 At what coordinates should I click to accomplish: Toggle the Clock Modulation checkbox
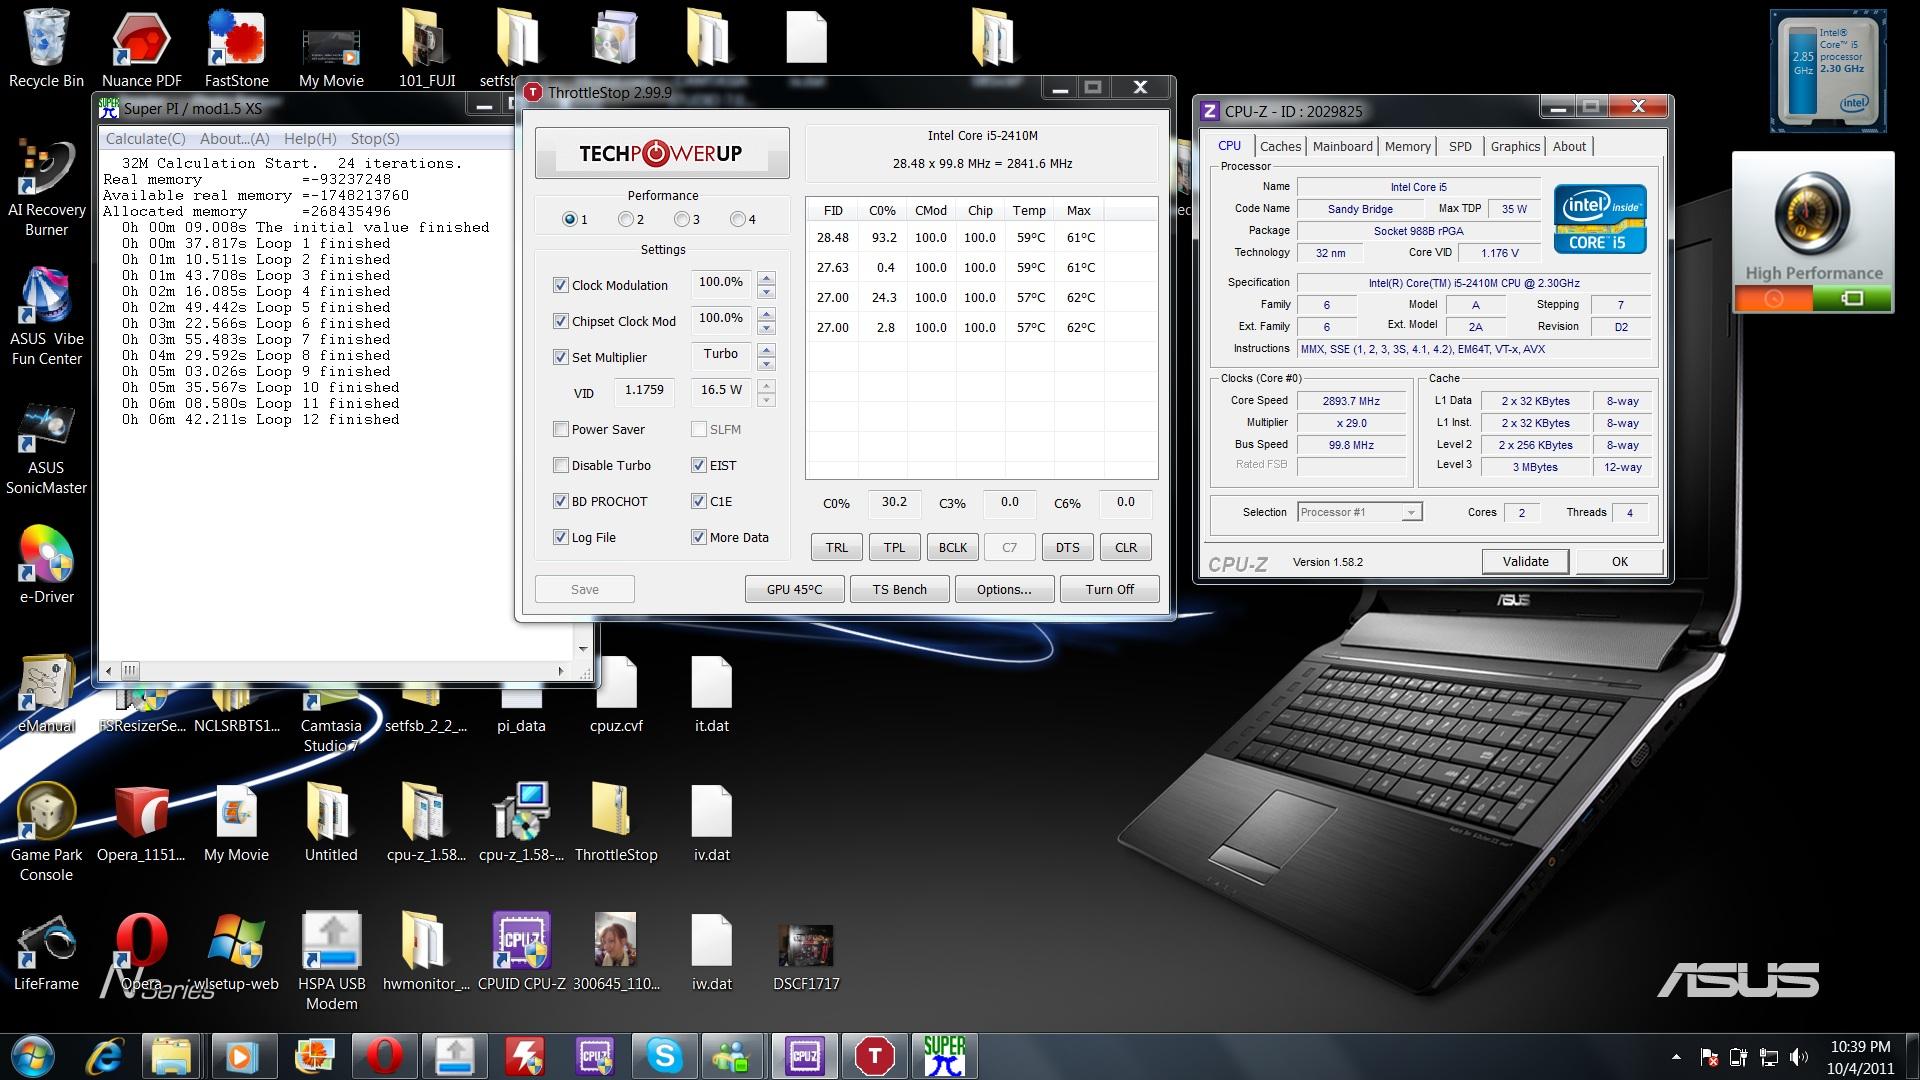coord(561,285)
